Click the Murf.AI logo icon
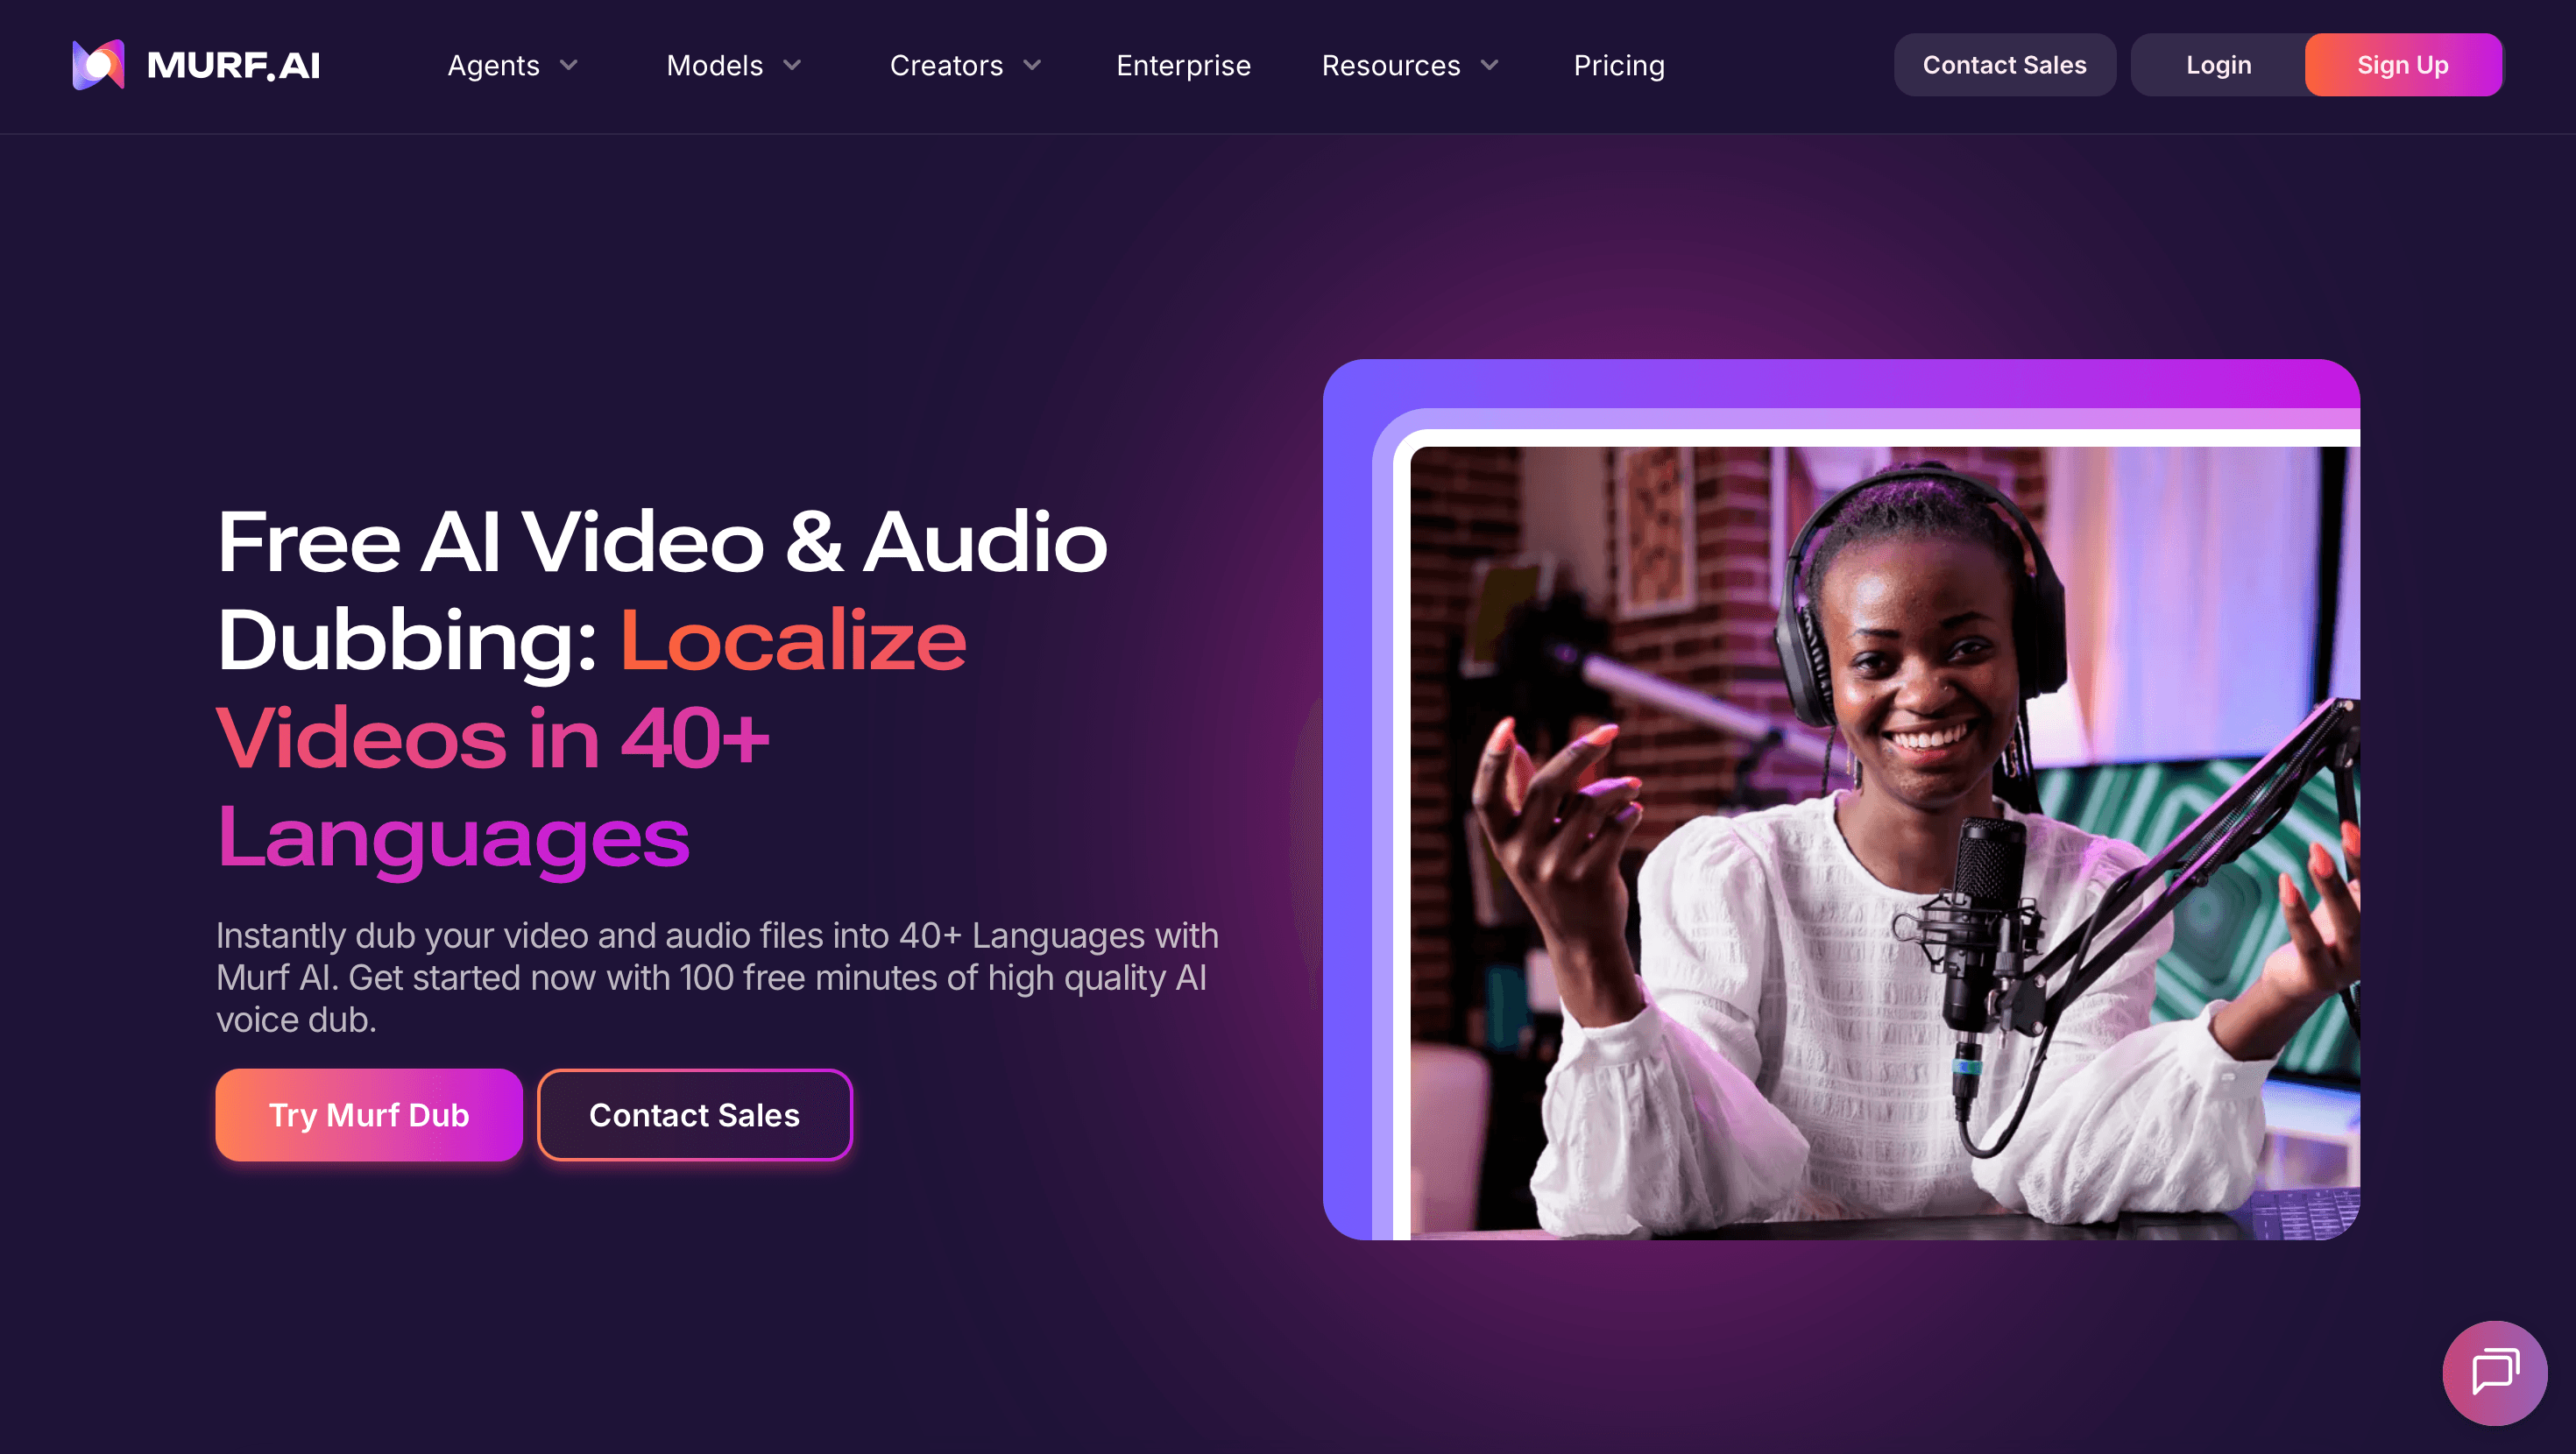Screen dimensions: 2576x1454 tap(98, 65)
